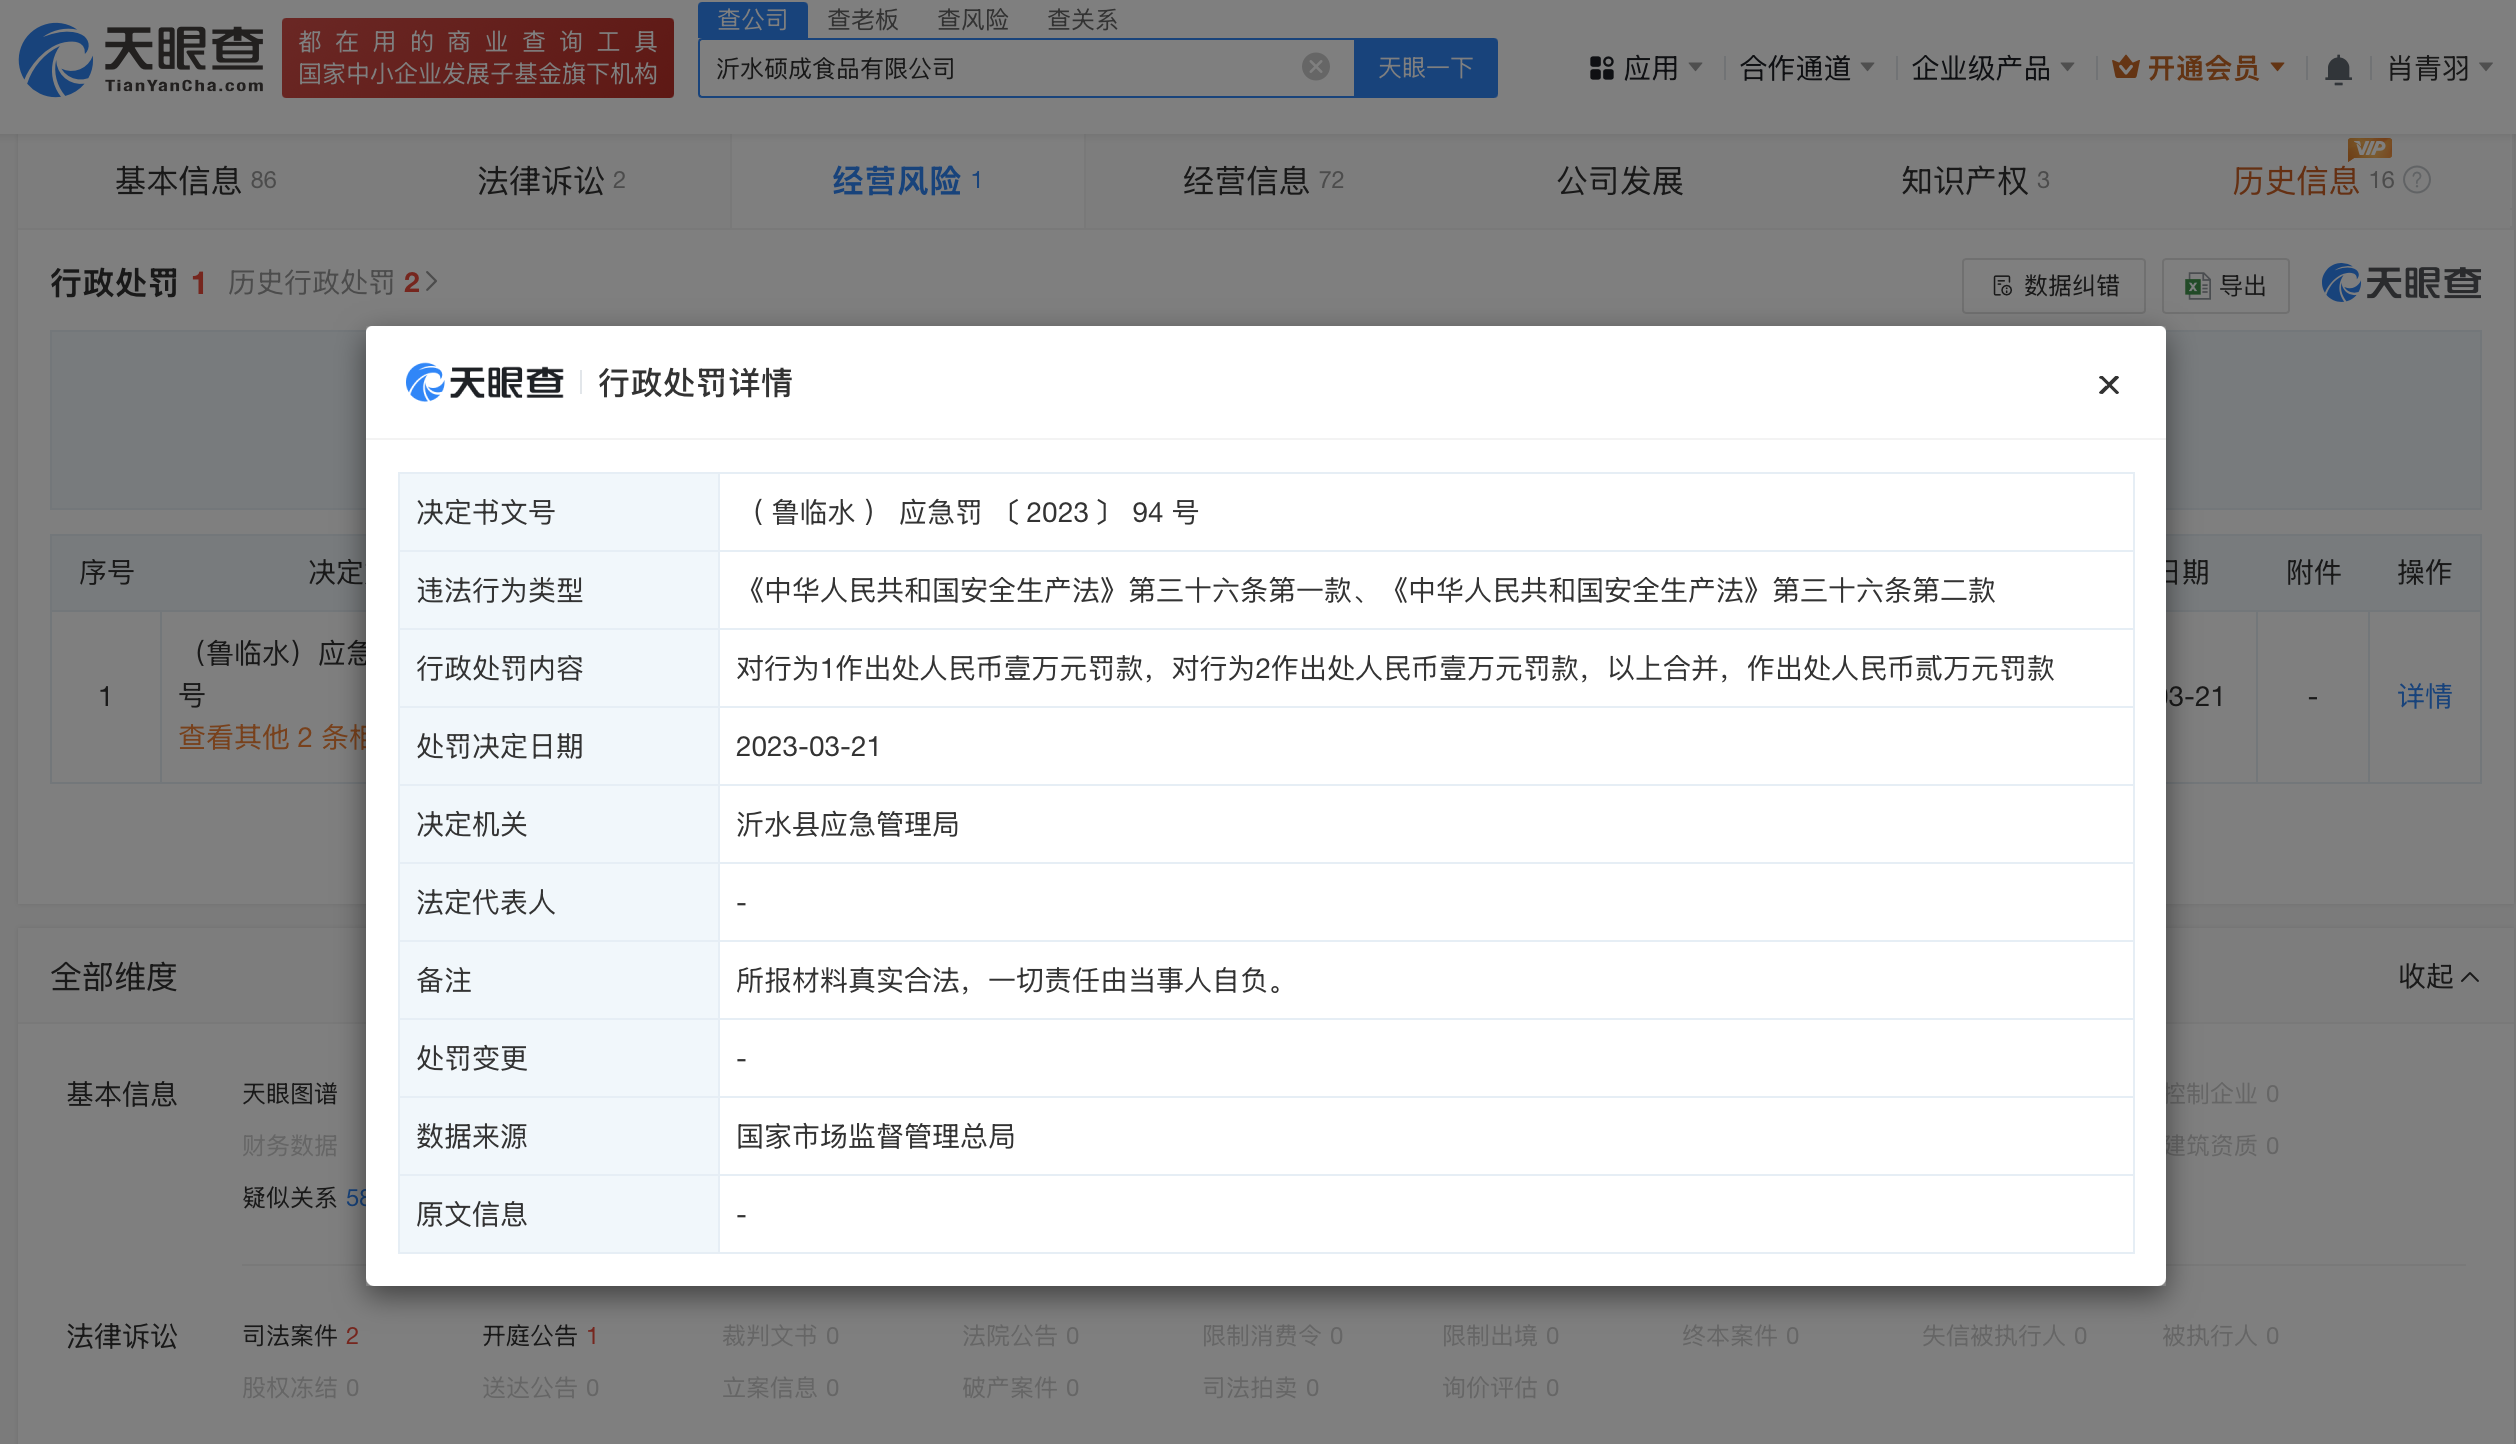Image resolution: width=2516 pixels, height=1444 pixels.
Task: Click 终本案件 0 item
Action: (x=1740, y=1336)
